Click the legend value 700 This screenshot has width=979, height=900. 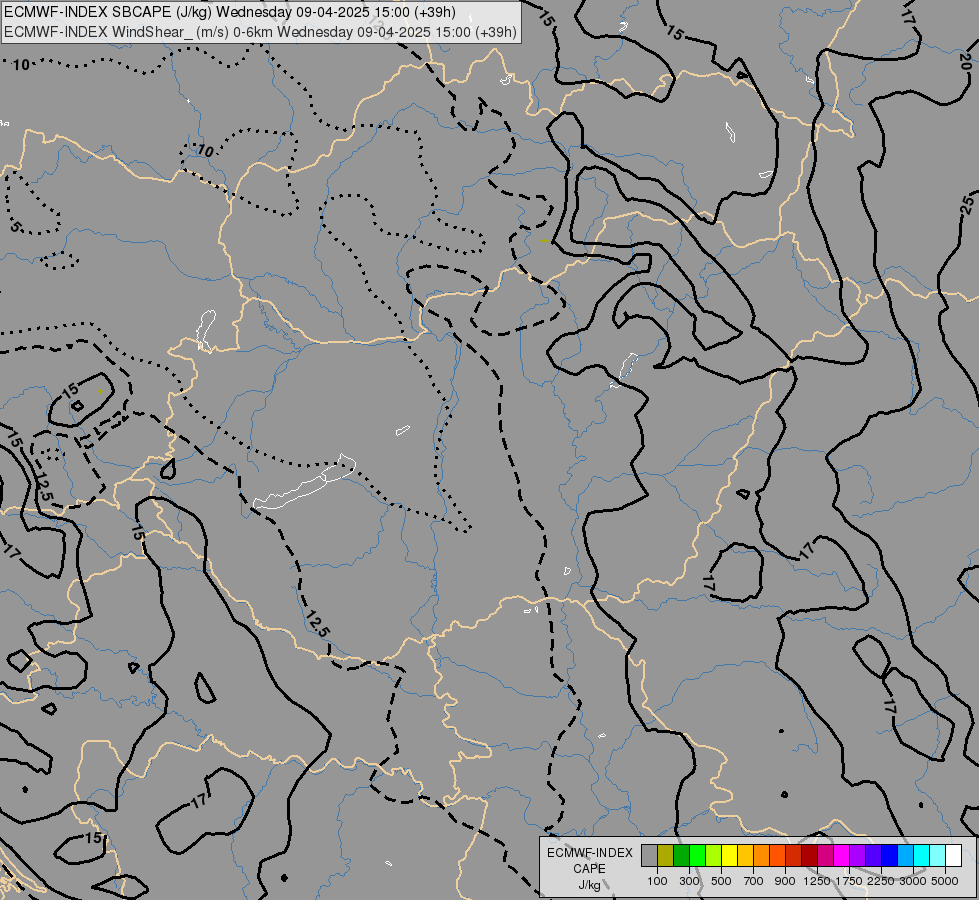click(x=754, y=881)
